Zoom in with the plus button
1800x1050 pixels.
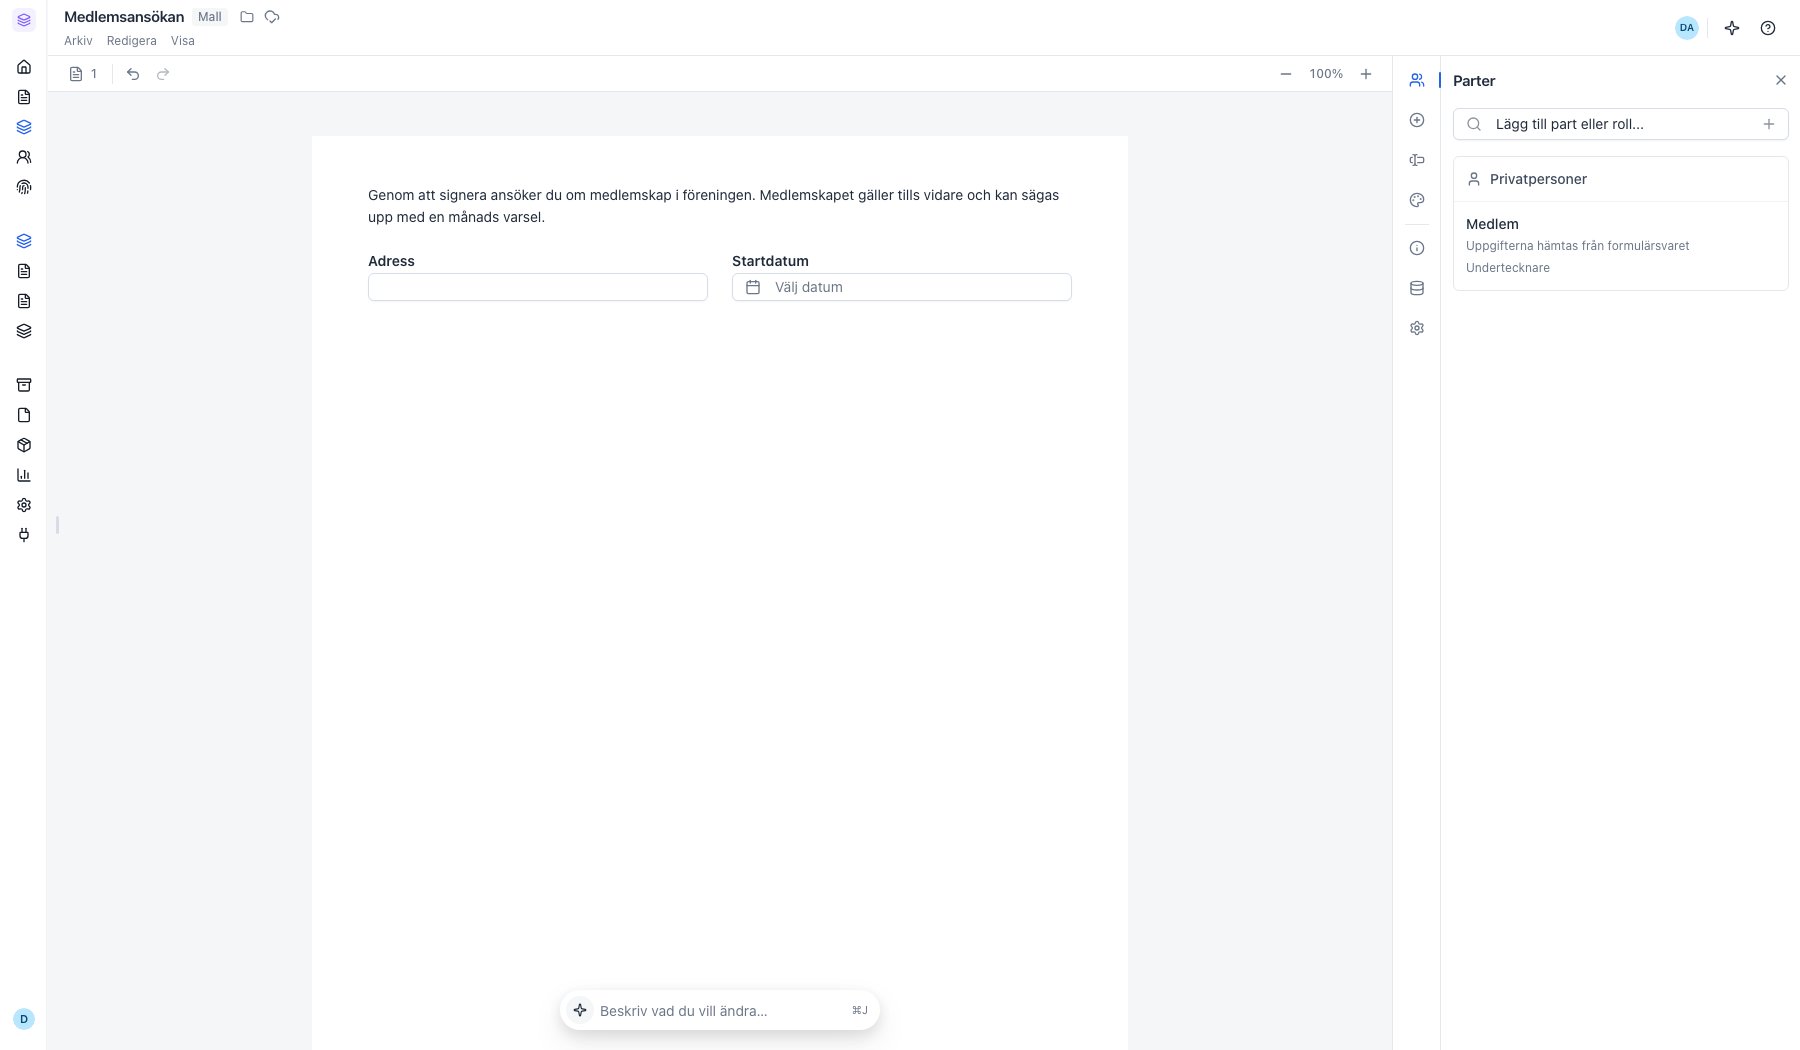tap(1366, 74)
